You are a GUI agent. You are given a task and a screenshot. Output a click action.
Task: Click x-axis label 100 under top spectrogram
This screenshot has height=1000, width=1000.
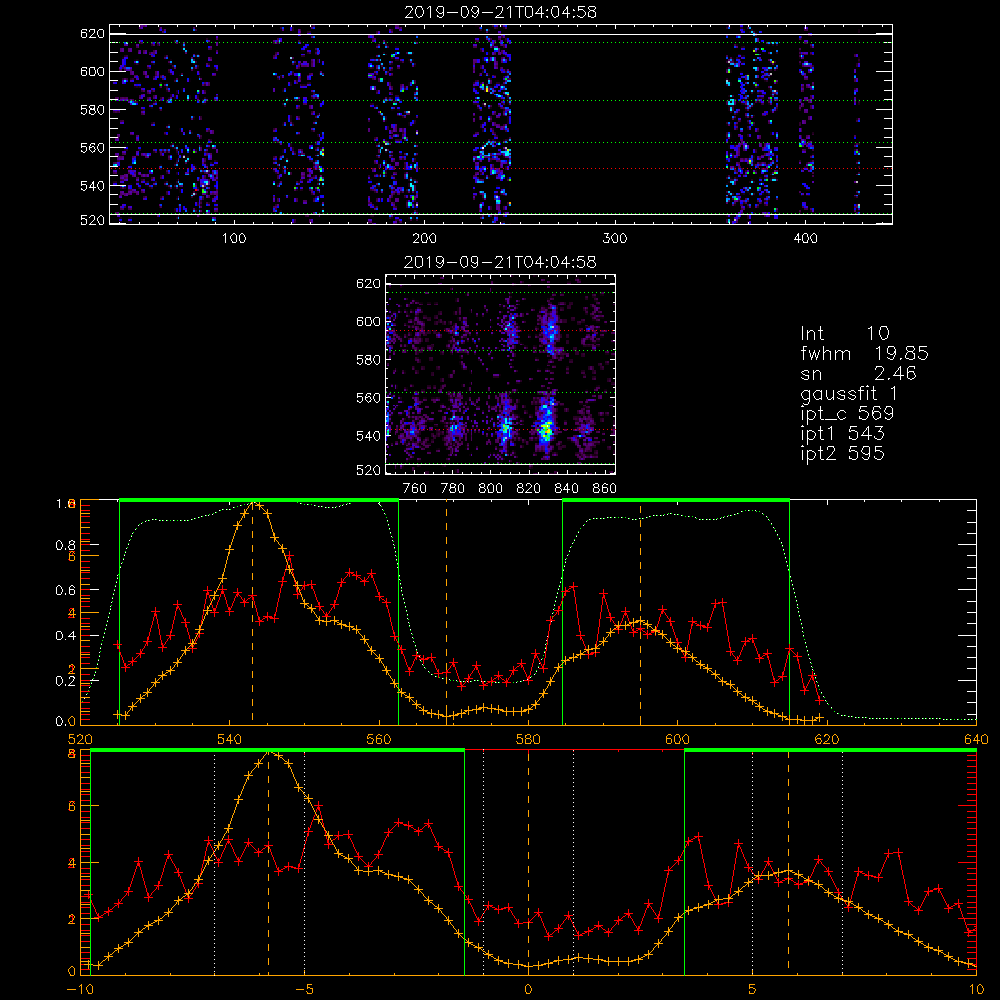[233, 239]
